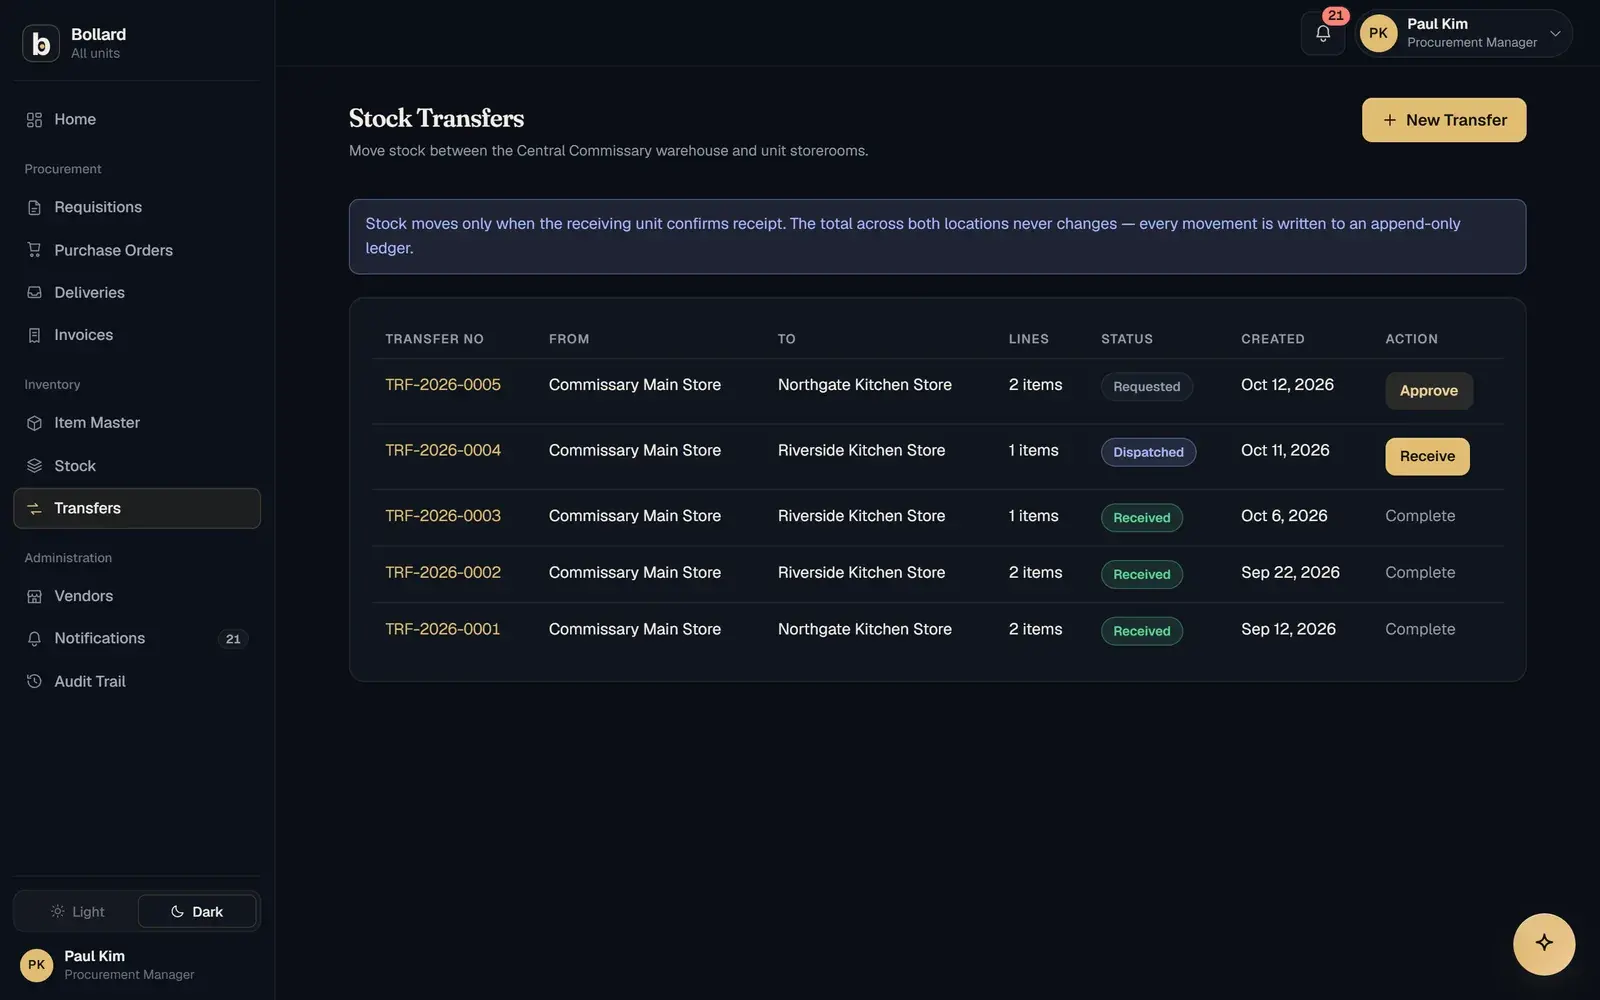Click the Bollard logo icon

41,43
